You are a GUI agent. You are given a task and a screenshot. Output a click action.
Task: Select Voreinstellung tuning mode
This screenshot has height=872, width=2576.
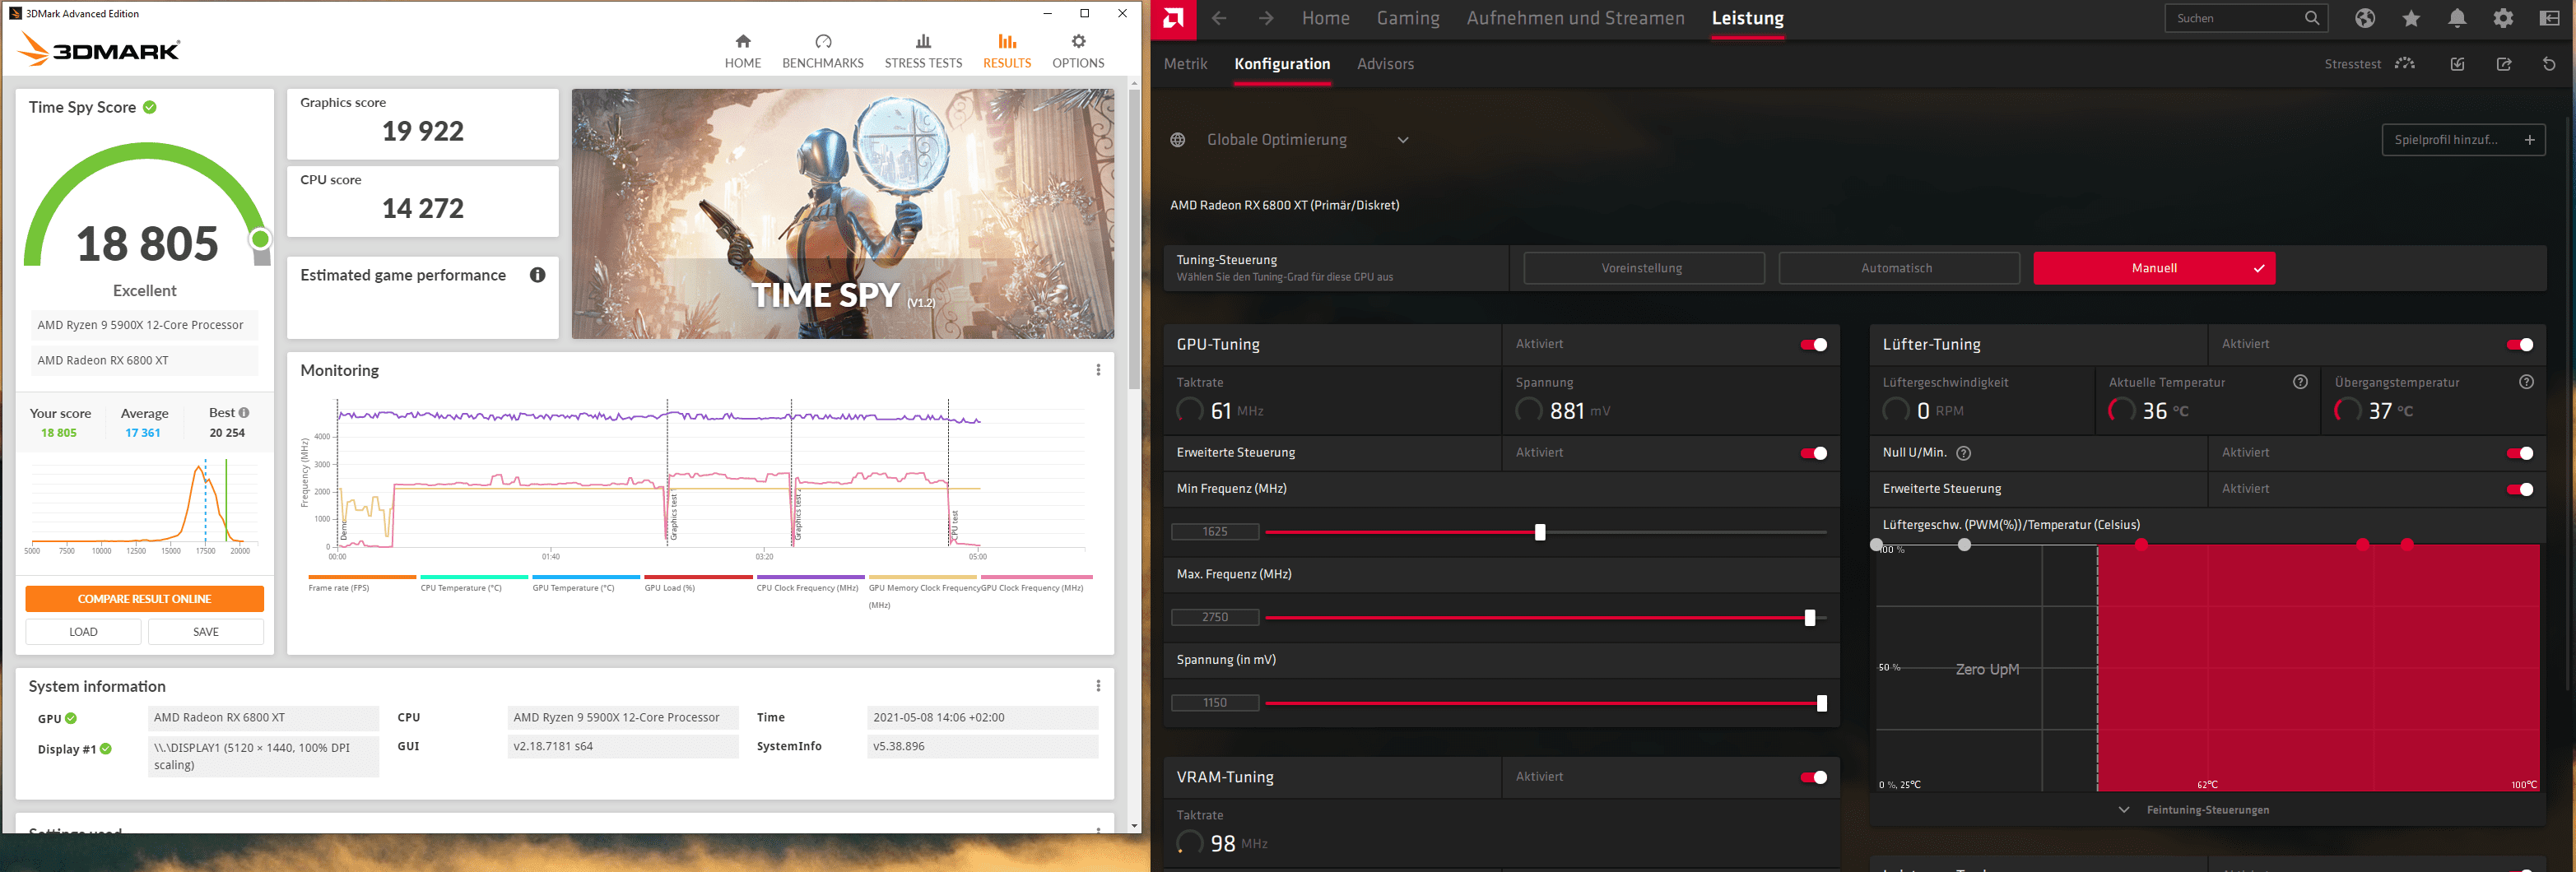[1643, 268]
